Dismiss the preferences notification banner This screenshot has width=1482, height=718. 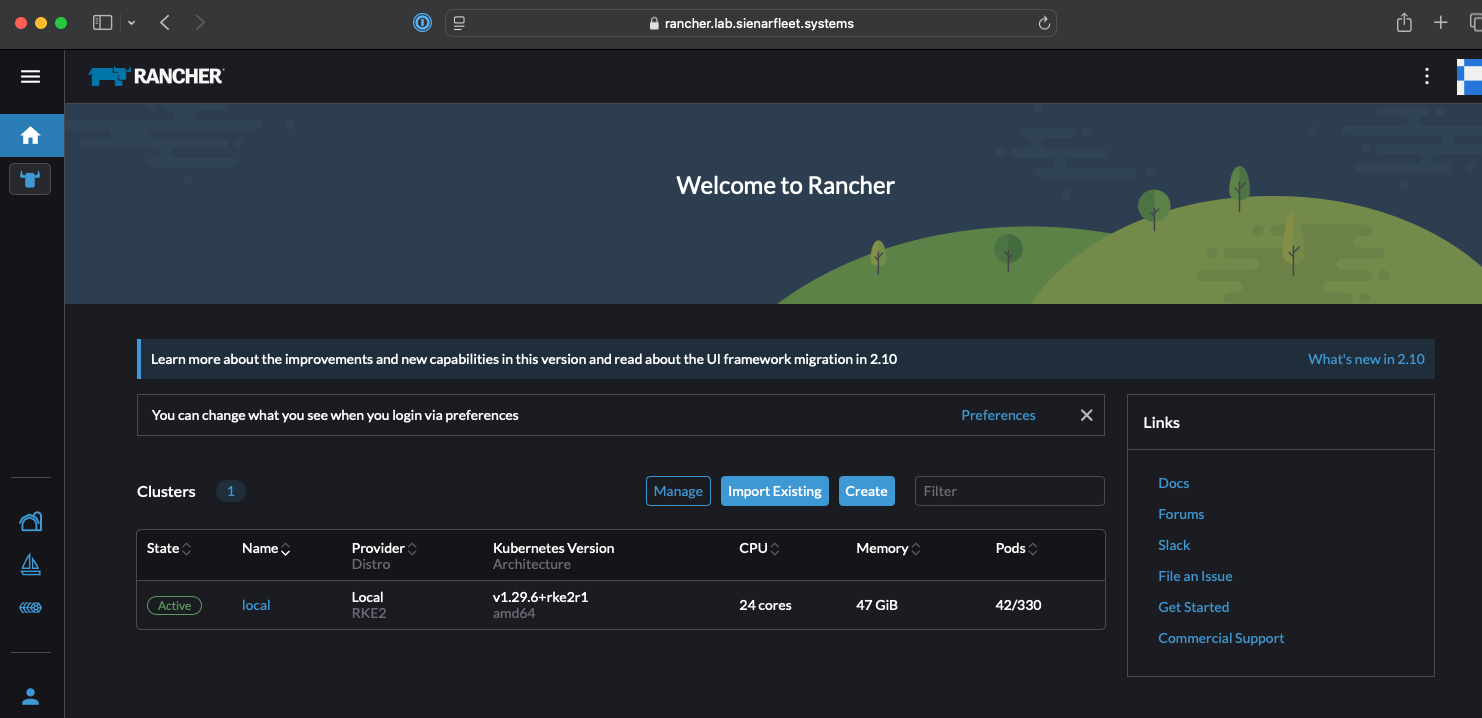point(1086,414)
